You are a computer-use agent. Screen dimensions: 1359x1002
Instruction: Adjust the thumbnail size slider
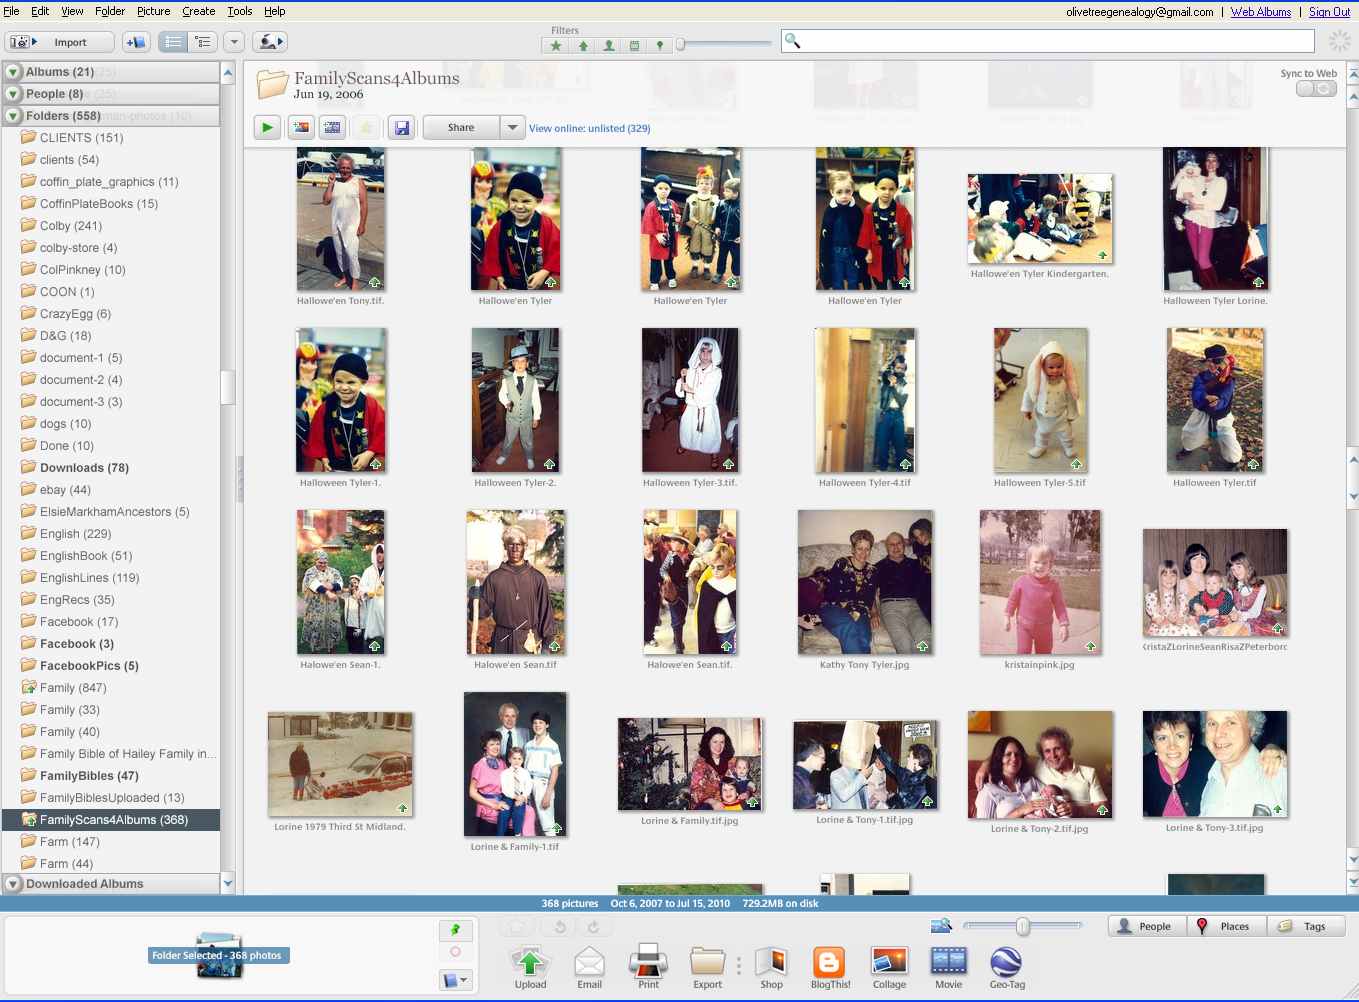1022,927
